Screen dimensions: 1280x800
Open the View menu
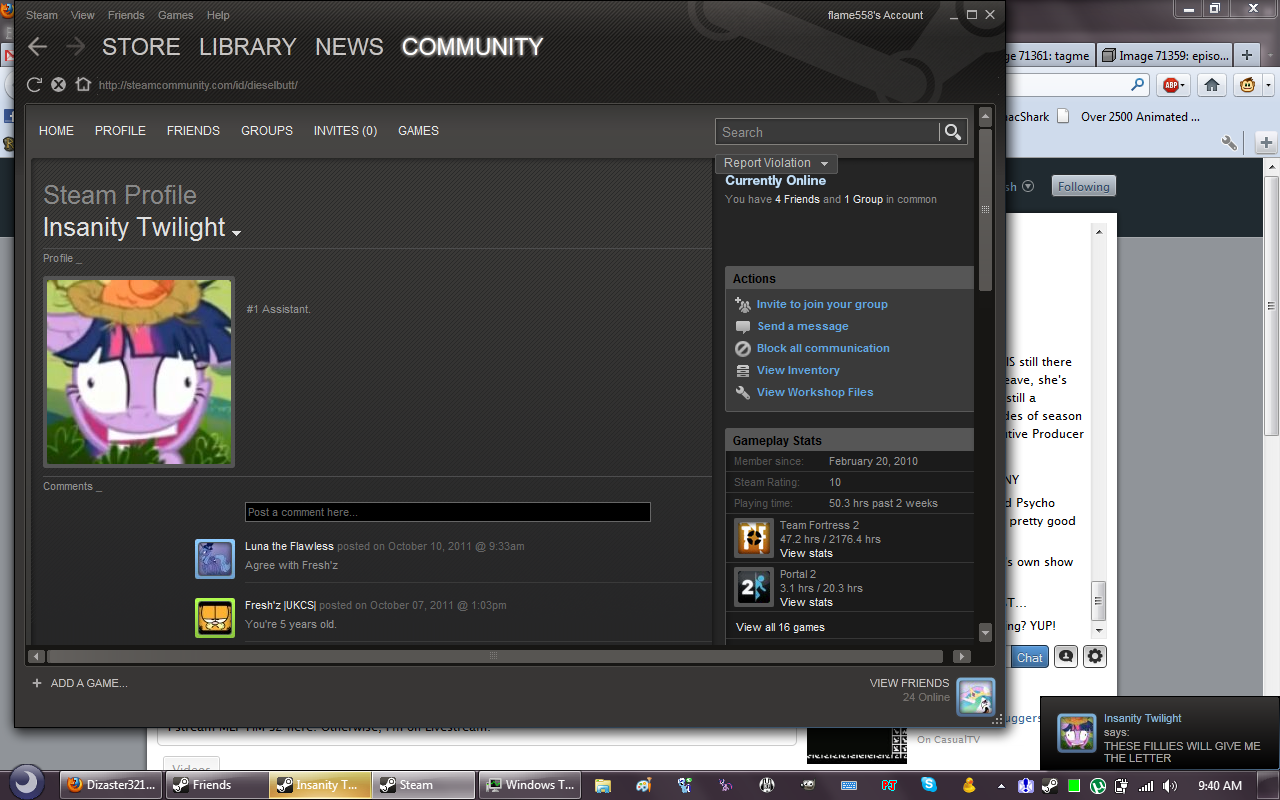click(x=83, y=15)
